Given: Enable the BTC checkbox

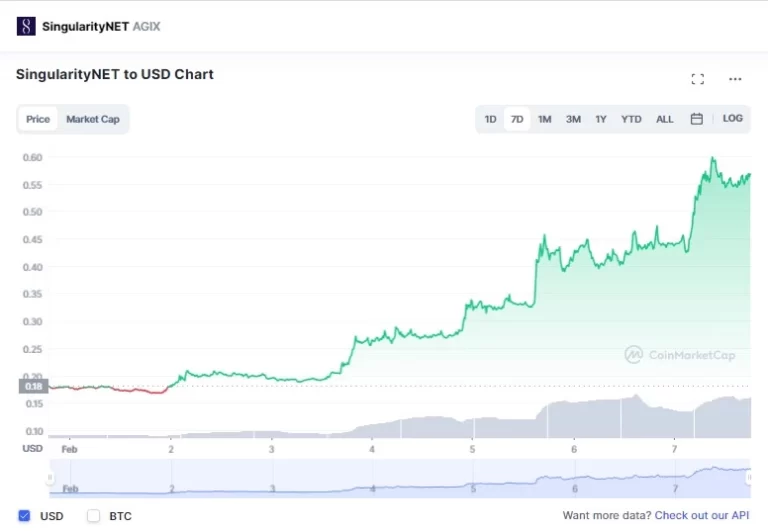Looking at the screenshot, I should pos(93,515).
